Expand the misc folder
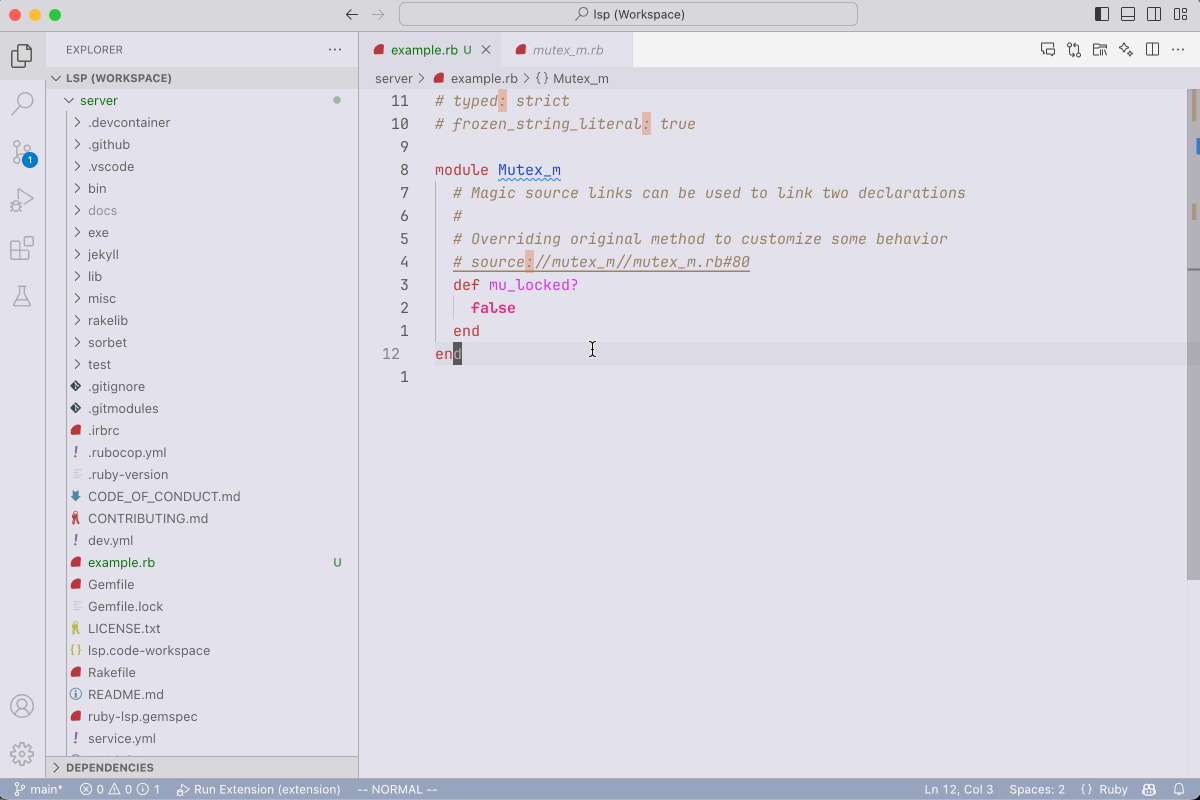1200x800 pixels. click(x=202, y=298)
